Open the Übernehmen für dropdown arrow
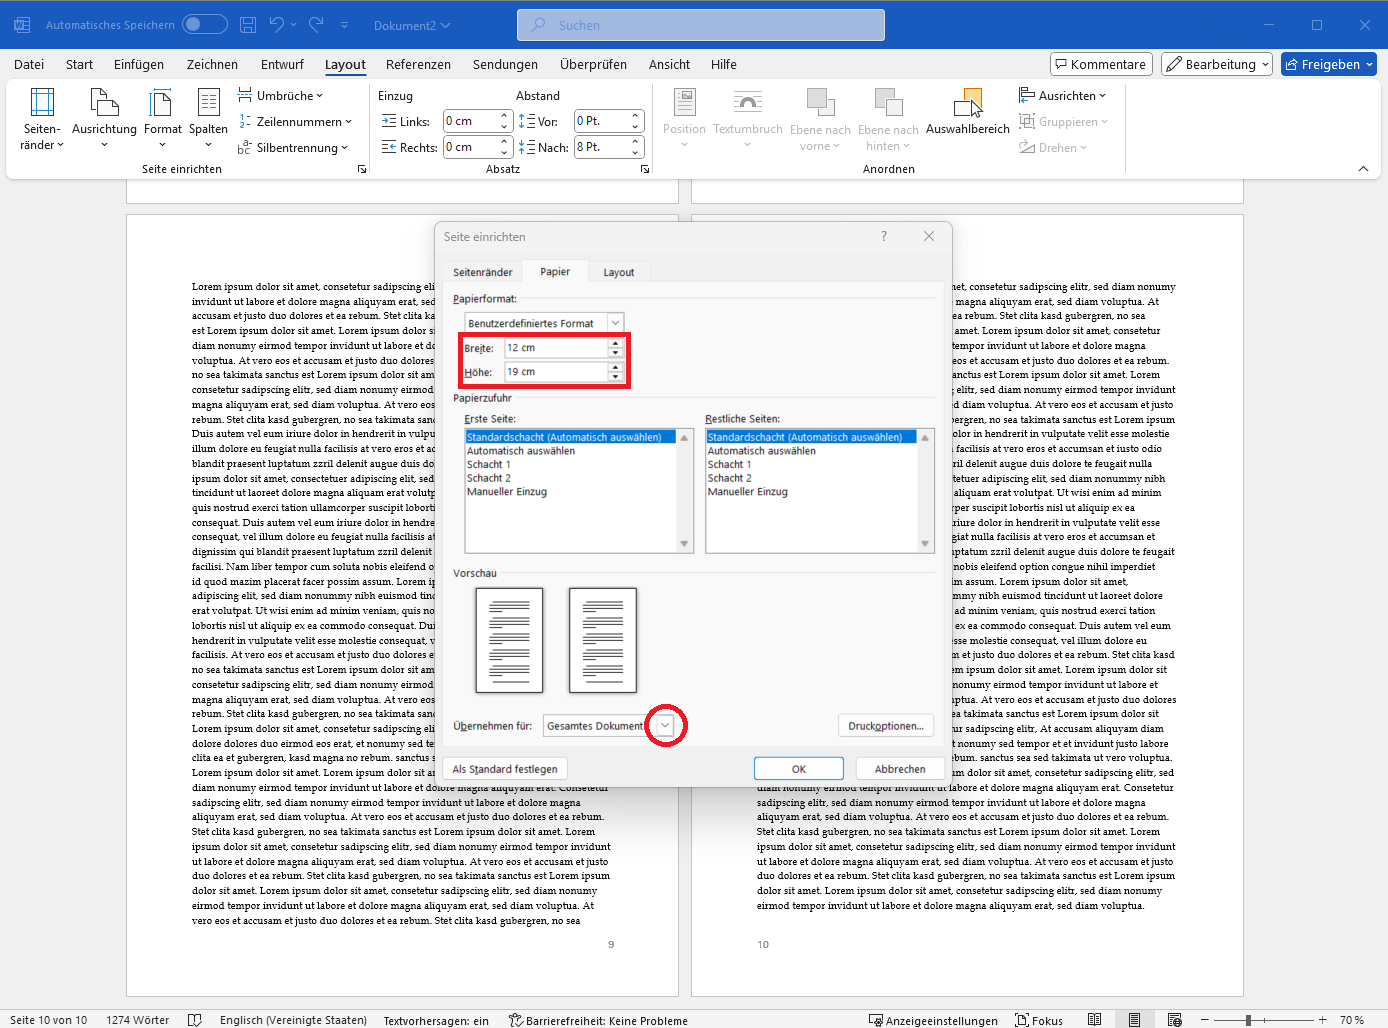 [x=665, y=726]
